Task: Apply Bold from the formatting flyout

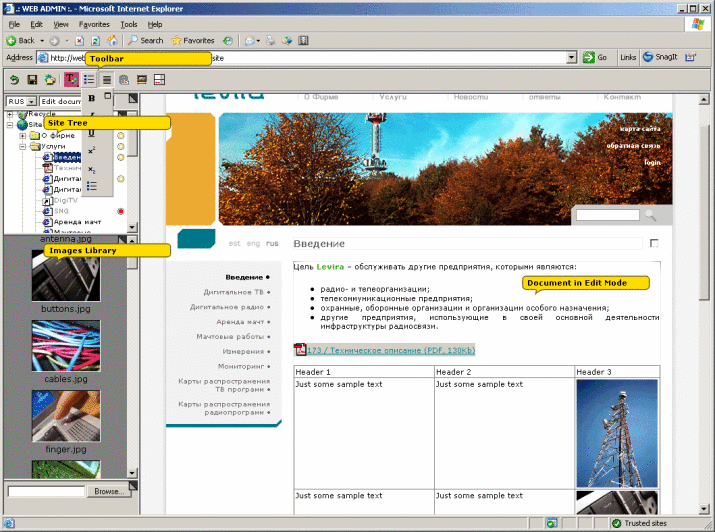Action: 92,98
